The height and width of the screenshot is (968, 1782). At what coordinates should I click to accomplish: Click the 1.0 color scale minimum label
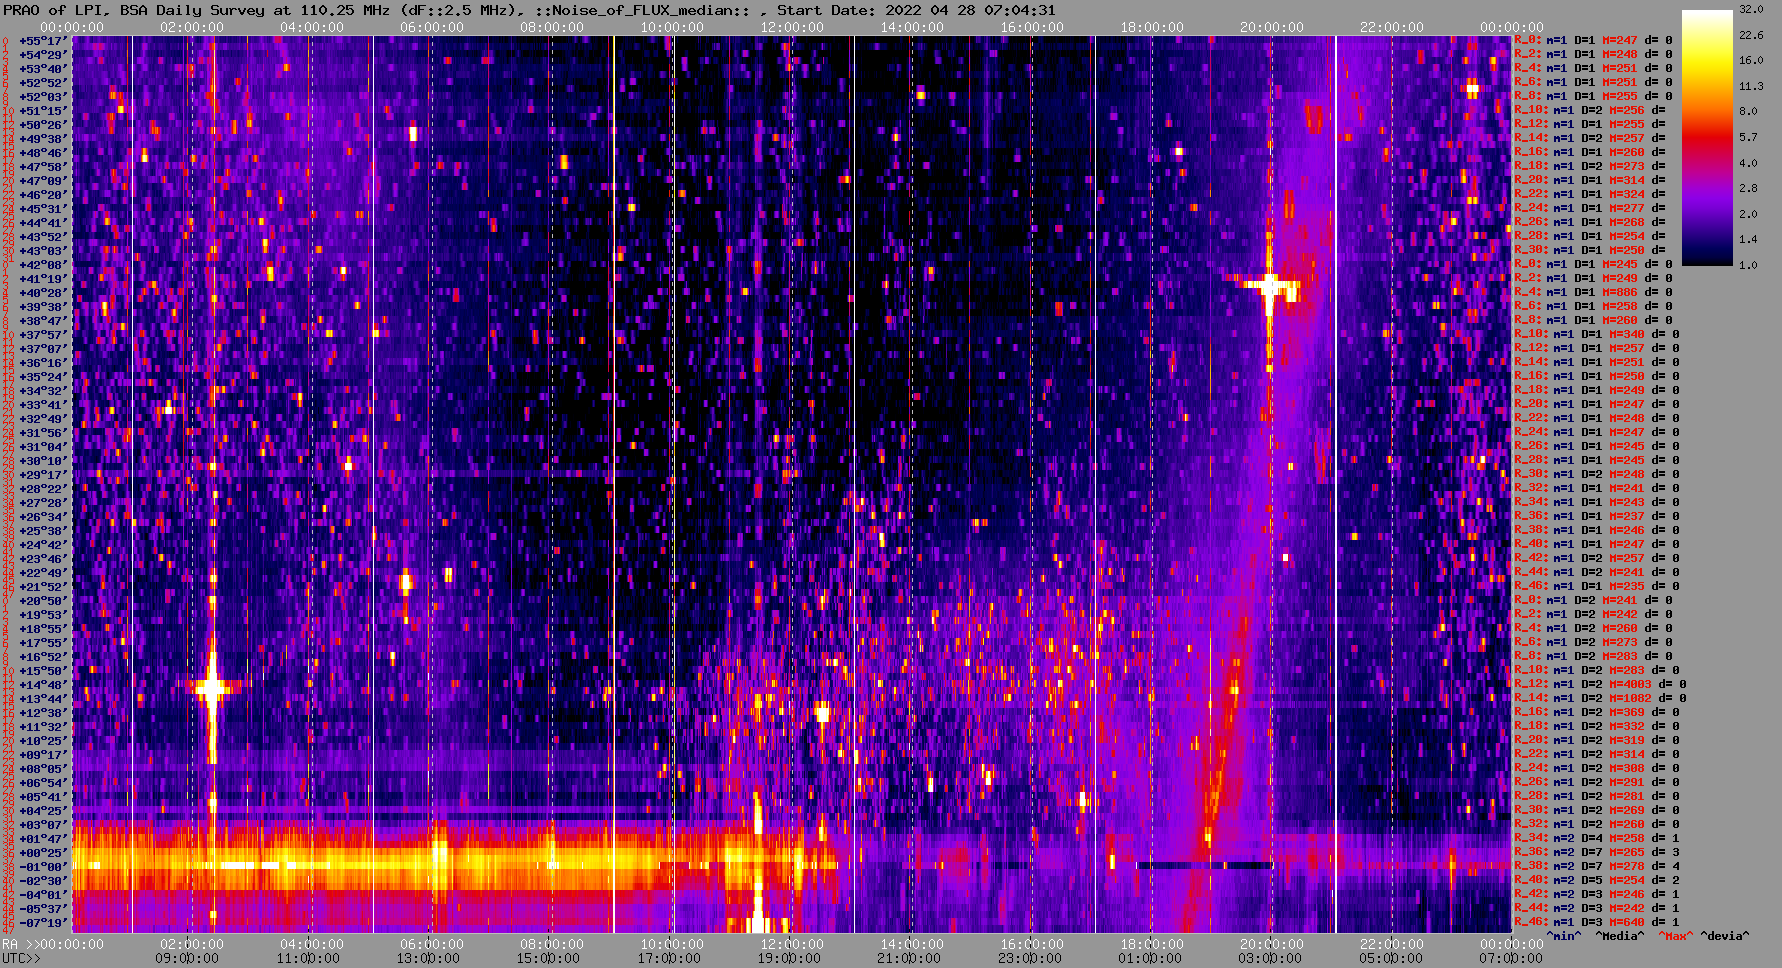1748,265
